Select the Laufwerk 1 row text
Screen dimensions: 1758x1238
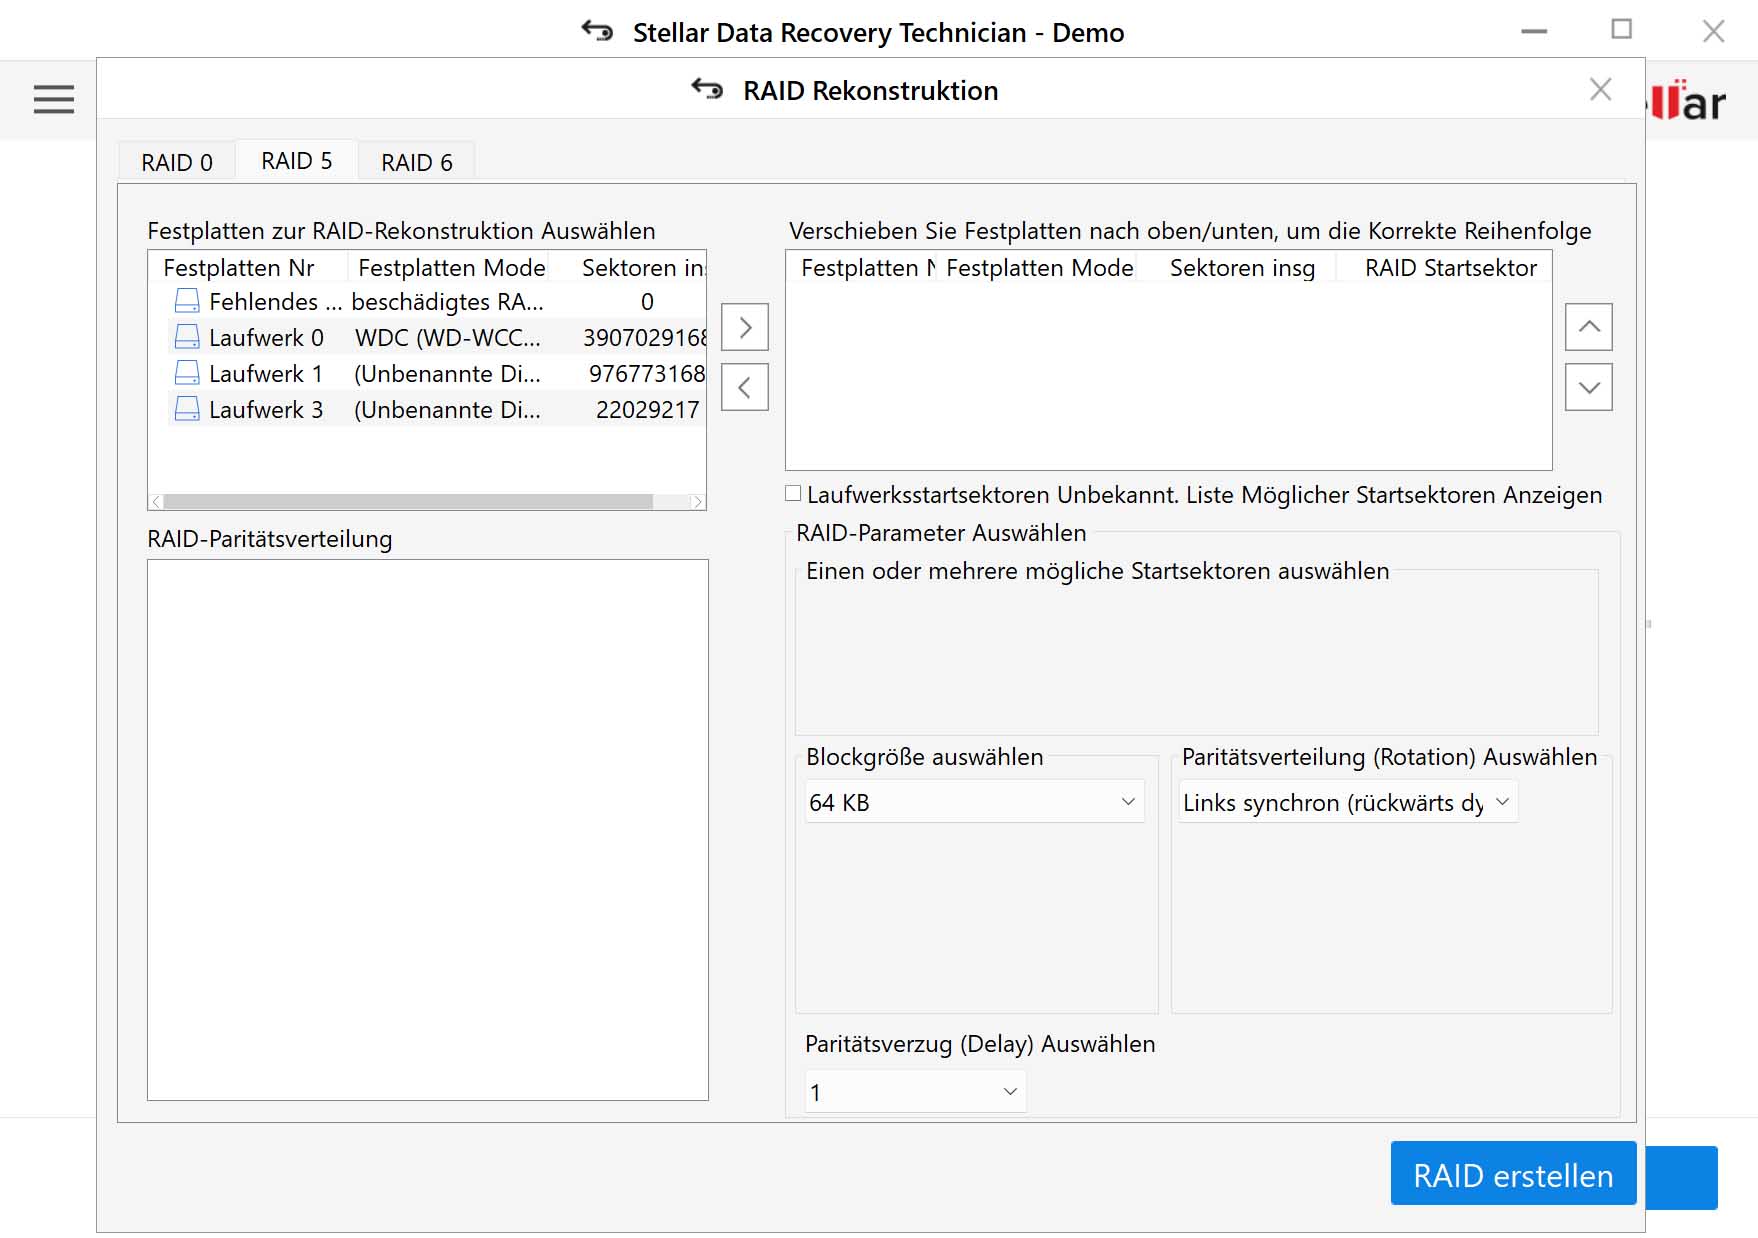(x=266, y=374)
